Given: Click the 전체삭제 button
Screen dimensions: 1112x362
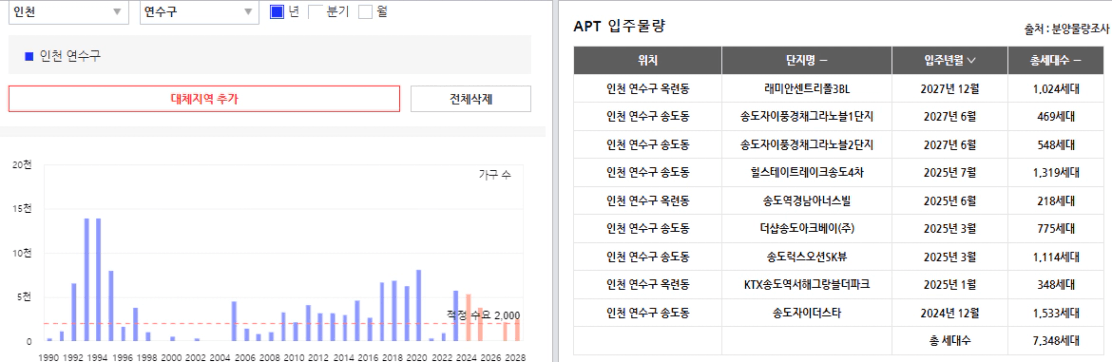Looking at the screenshot, I should 470,99.
